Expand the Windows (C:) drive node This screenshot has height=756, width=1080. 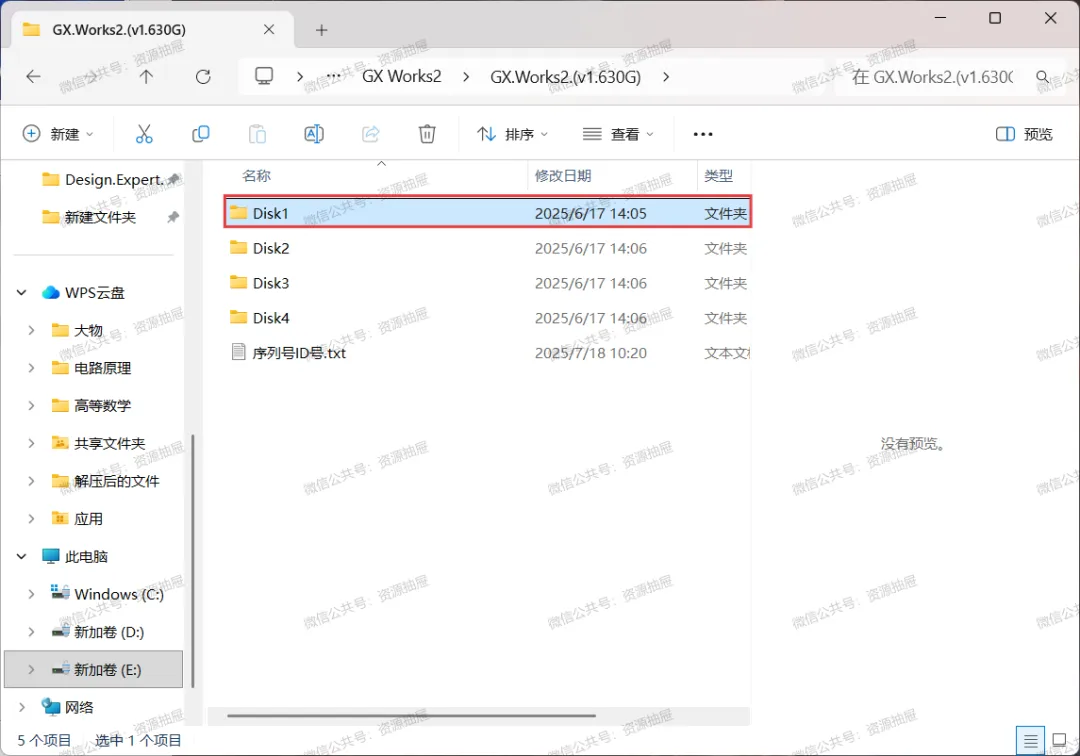click(x=31, y=594)
